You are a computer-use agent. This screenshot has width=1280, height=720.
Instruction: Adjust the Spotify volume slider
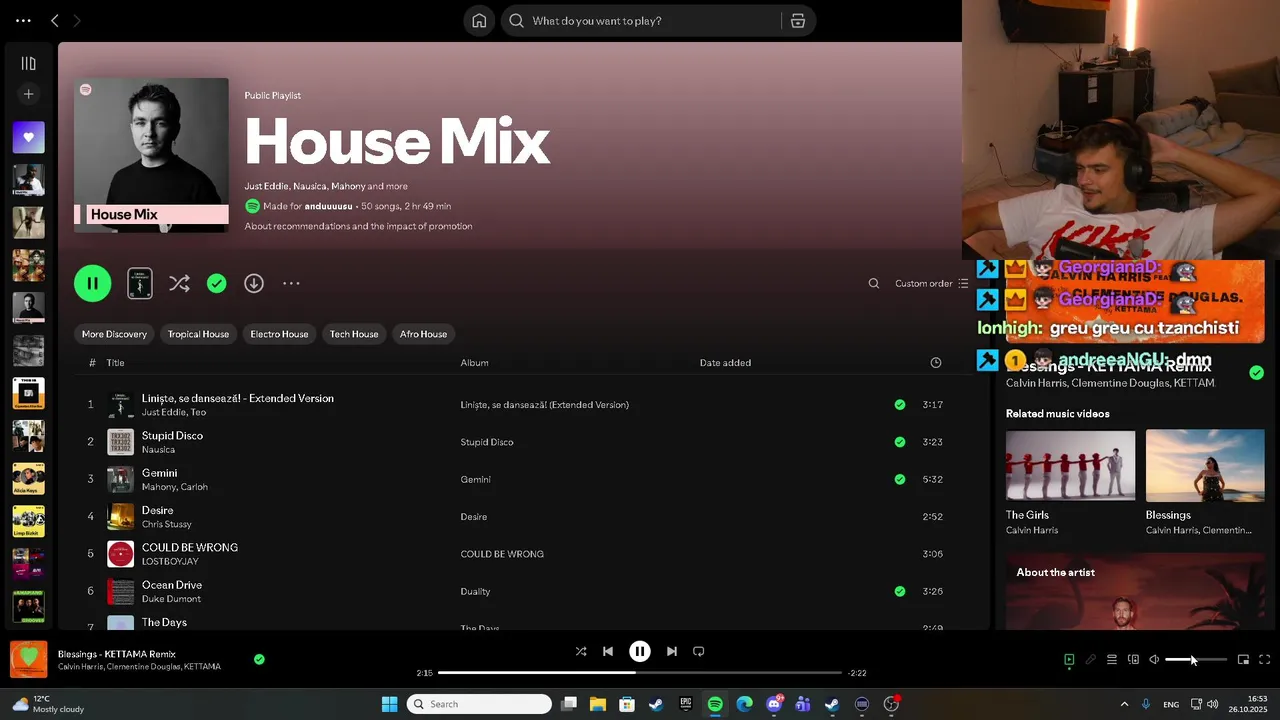pos(1196,660)
